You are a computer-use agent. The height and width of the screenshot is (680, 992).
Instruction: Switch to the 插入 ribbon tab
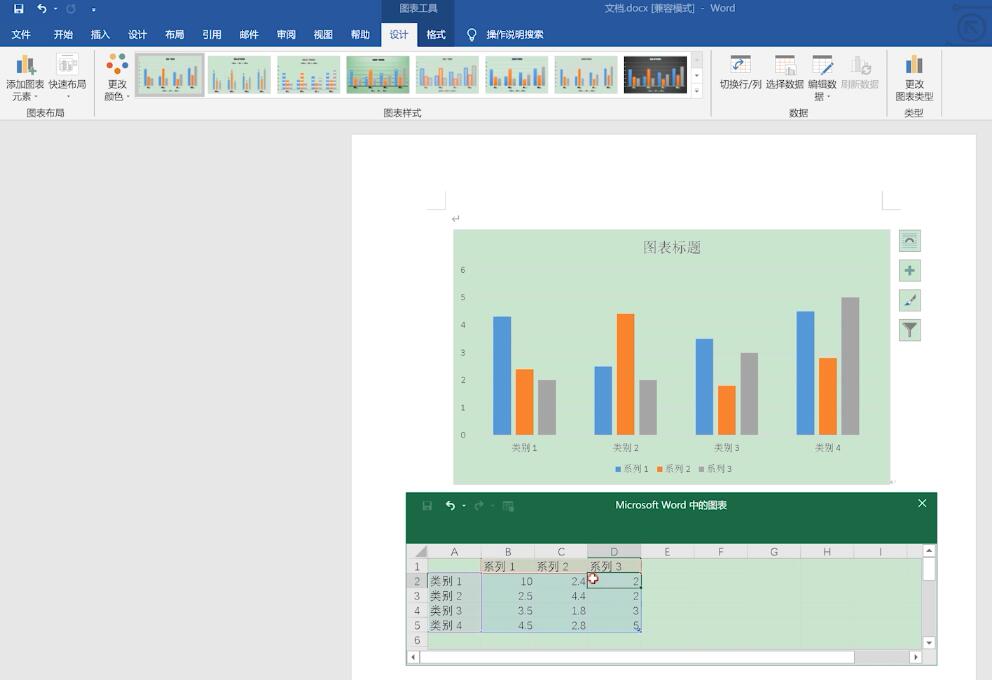click(100, 35)
